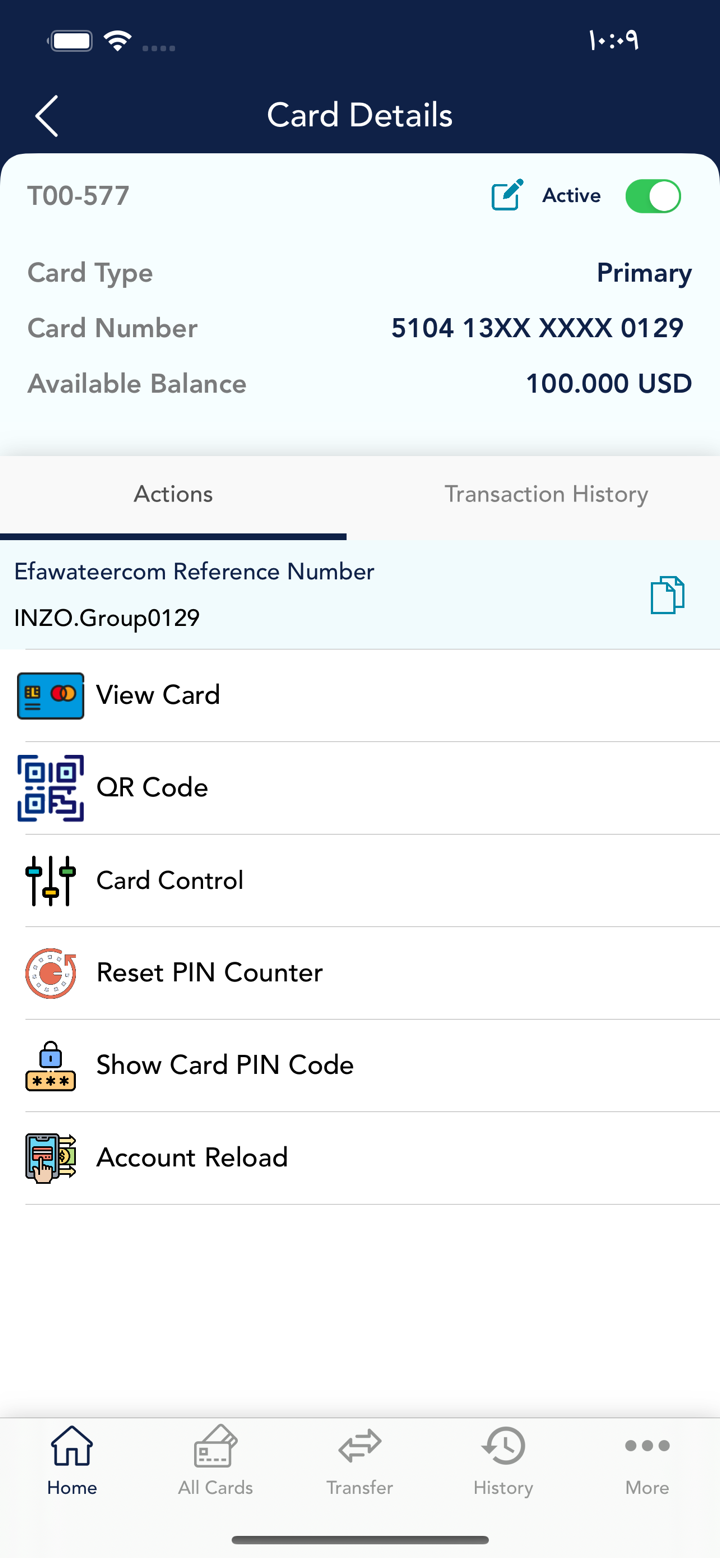Image resolution: width=720 pixels, height=1558 pixels.
Task: Tap the INZO.Group0129 reference text
Action: (107, 618)
